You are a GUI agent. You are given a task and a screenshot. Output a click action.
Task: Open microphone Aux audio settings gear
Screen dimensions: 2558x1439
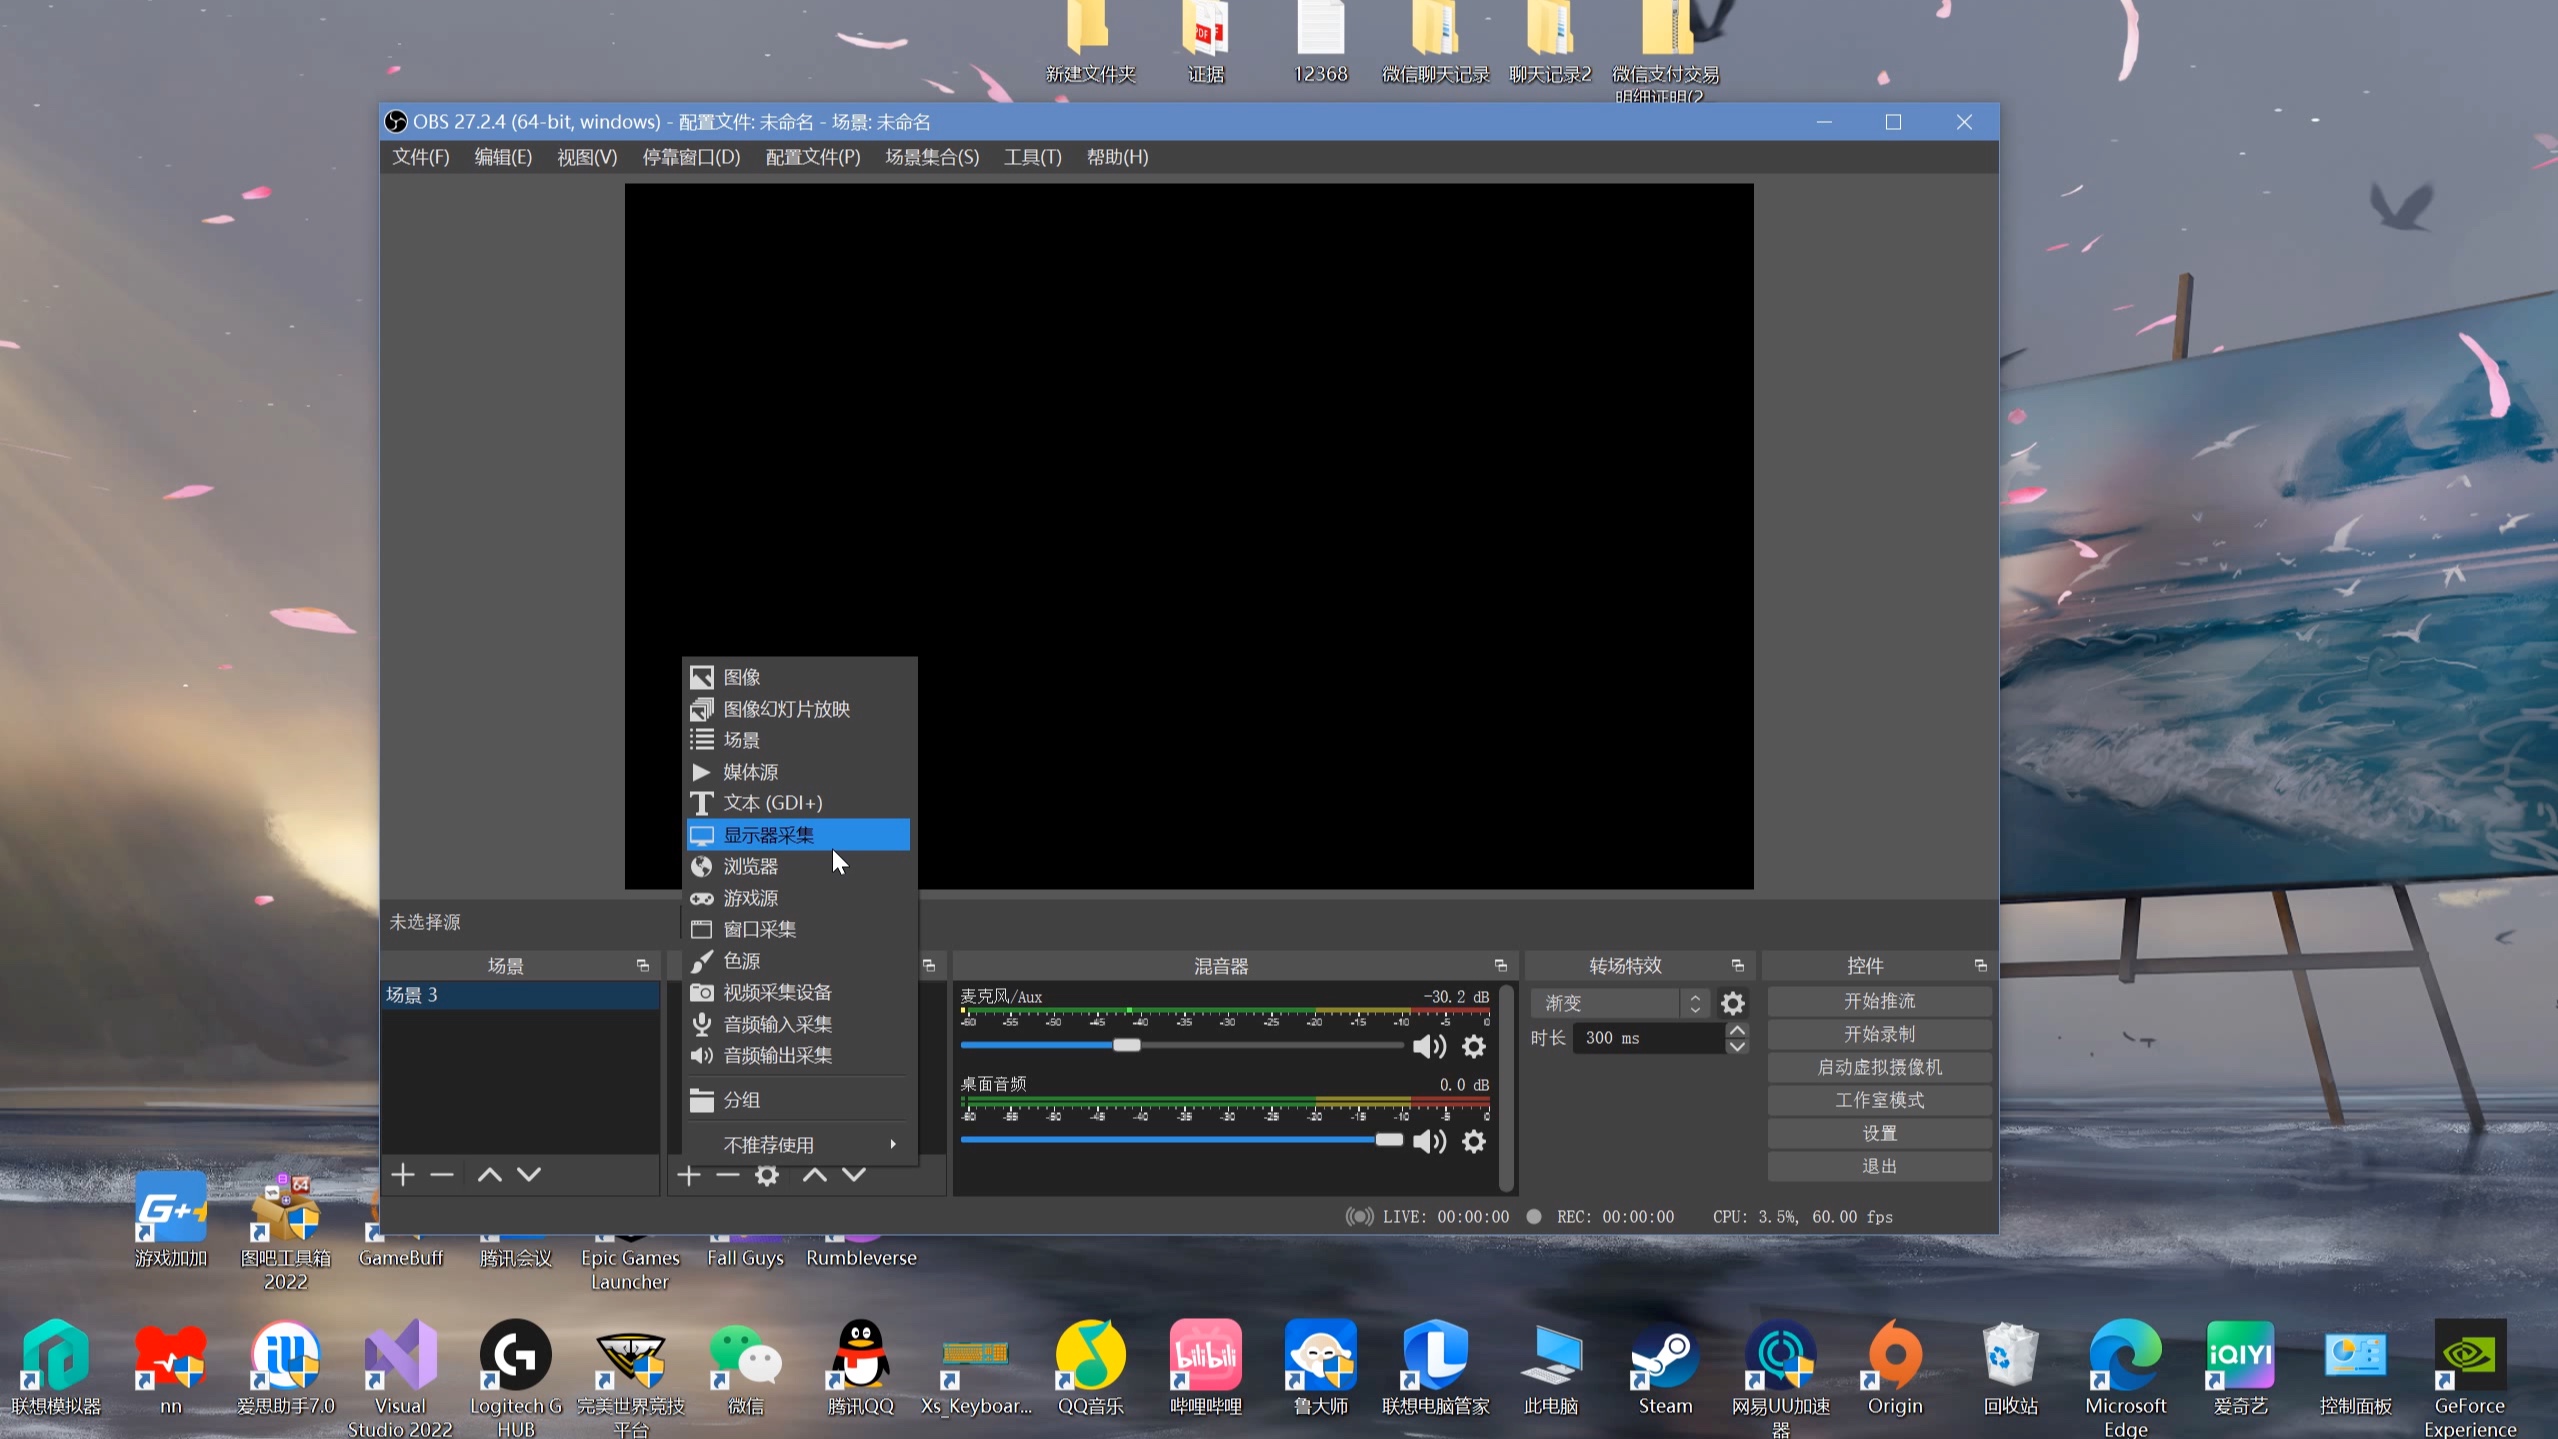point(1473,1046)
